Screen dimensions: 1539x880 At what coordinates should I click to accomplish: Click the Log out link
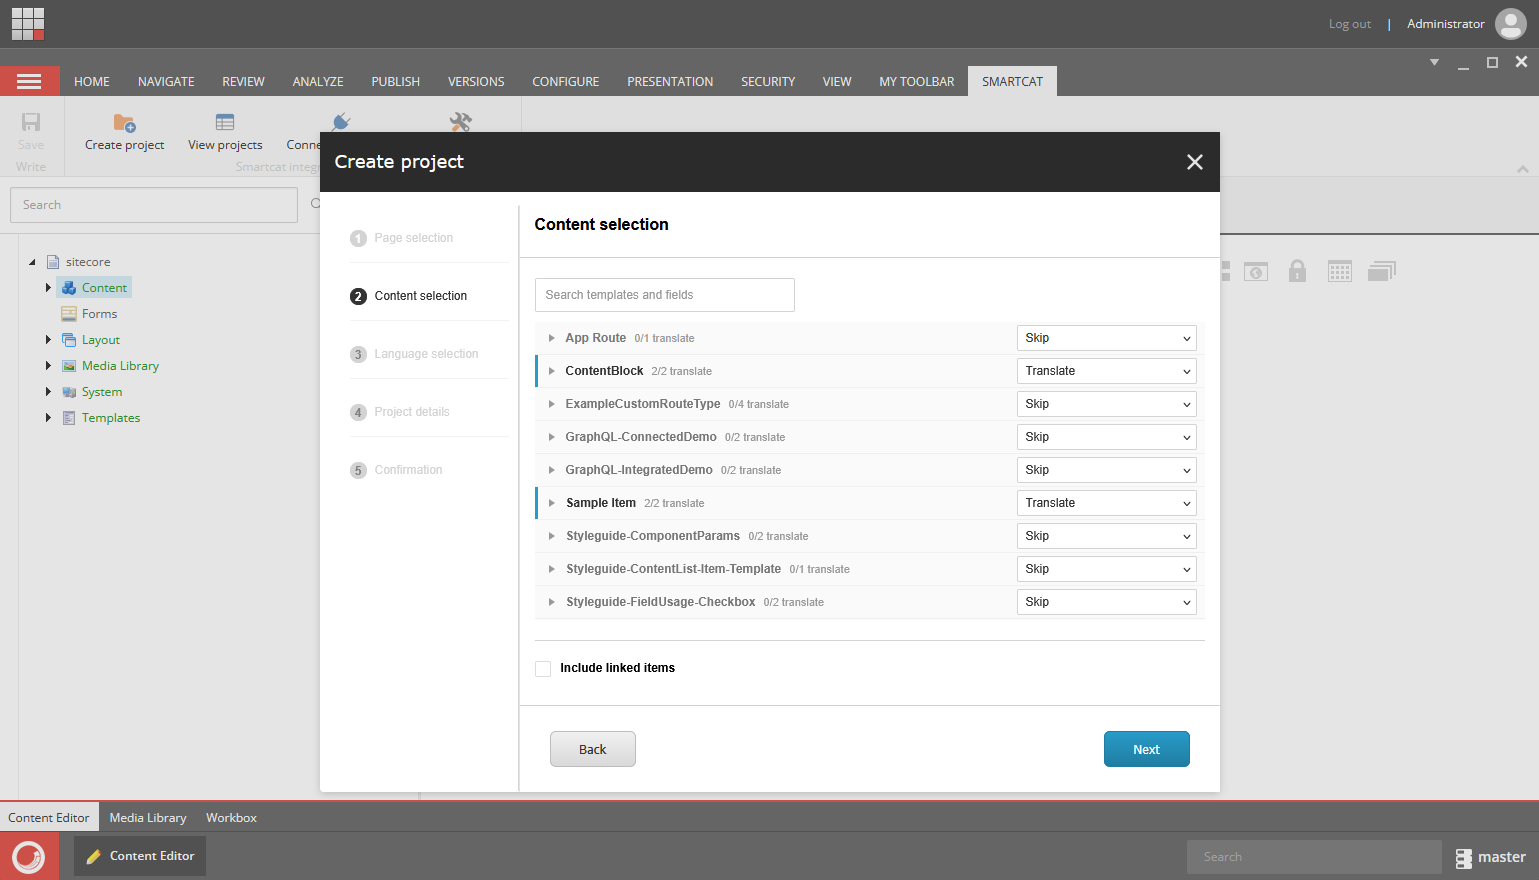coord(1349,24)
